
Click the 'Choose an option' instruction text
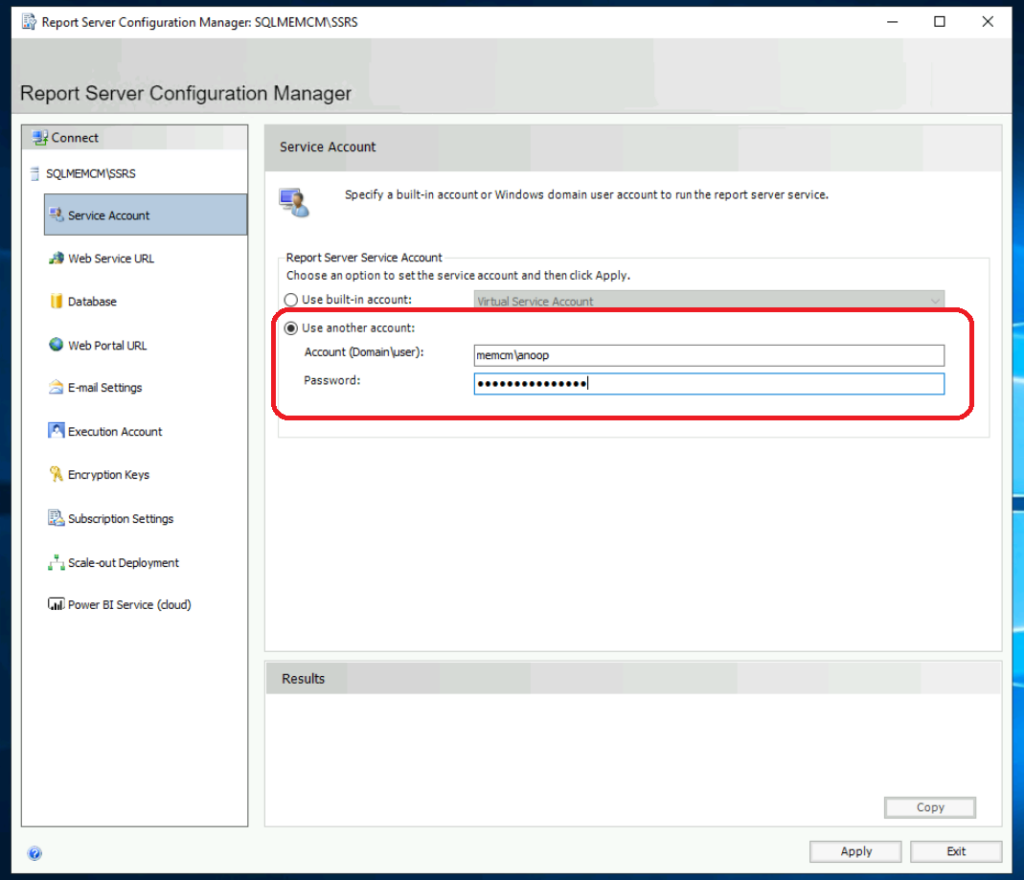tap(458, 275)
